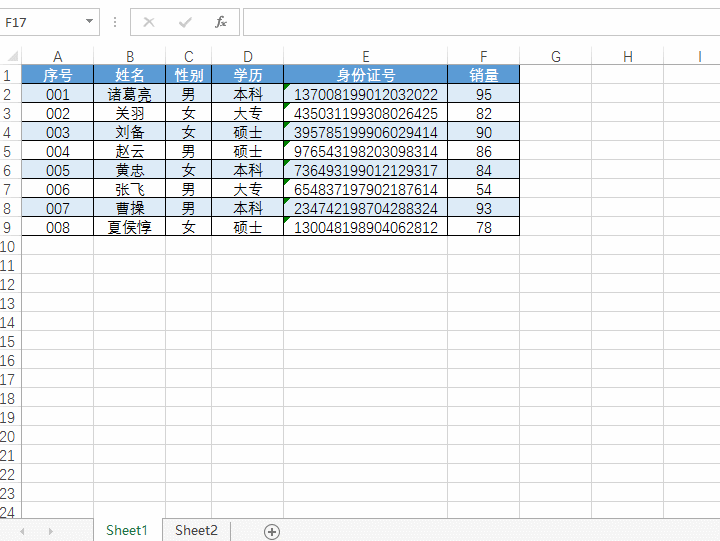Click the Enter checkmark icon in formula bar

coord(185,22)
